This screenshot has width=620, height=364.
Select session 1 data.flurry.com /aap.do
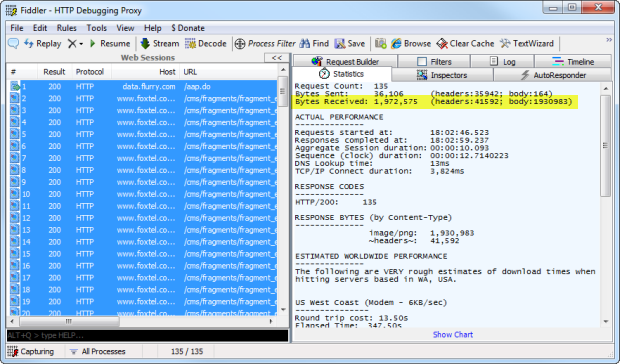142,87
